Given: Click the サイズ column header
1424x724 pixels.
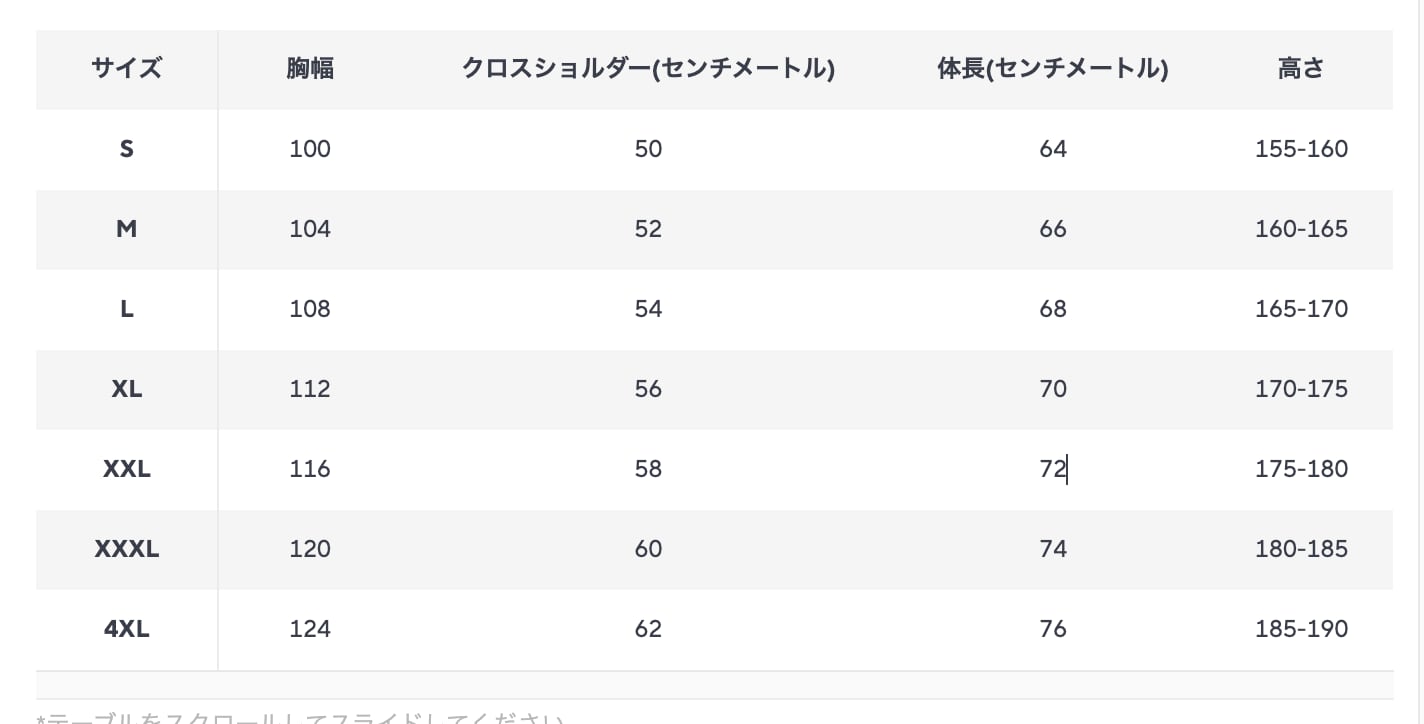Looking at the screenshot, I should (x=126, y=69).
